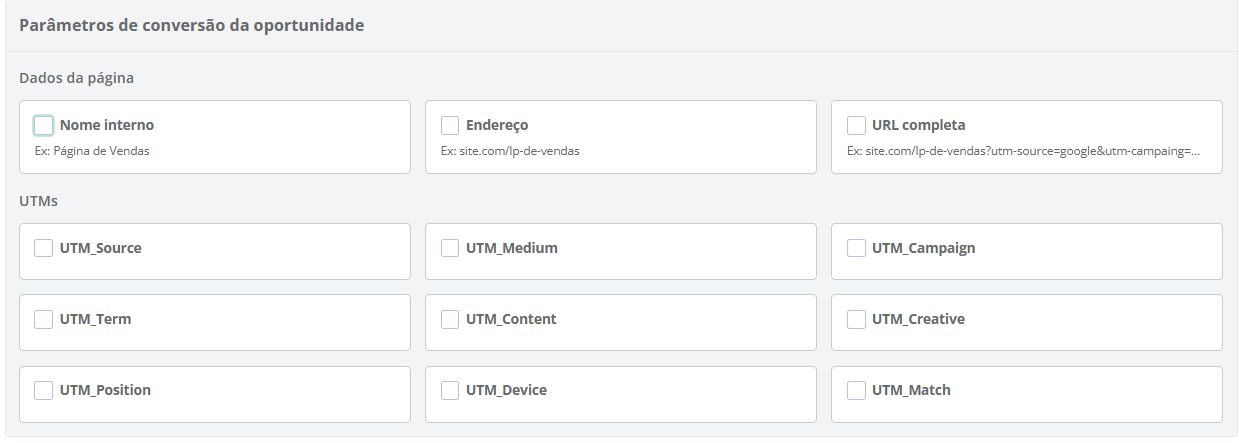Select the UTM_Medium checkbox
The width and height of the screenshot is (1239, 443).
(x=450, y=248)
